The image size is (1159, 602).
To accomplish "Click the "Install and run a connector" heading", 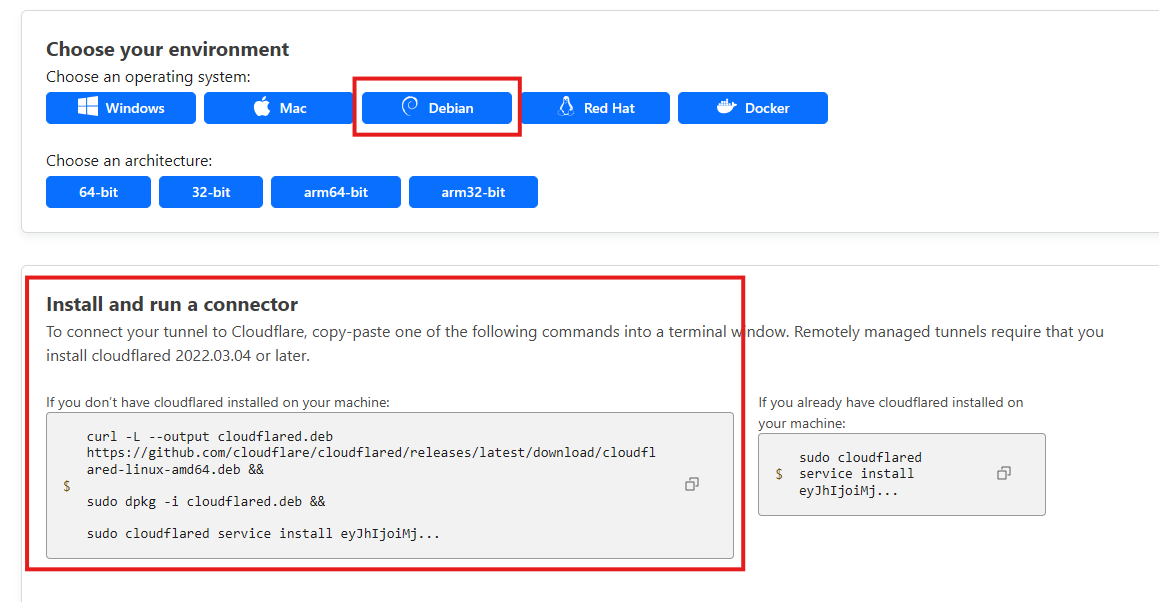I will coord(172,304).
